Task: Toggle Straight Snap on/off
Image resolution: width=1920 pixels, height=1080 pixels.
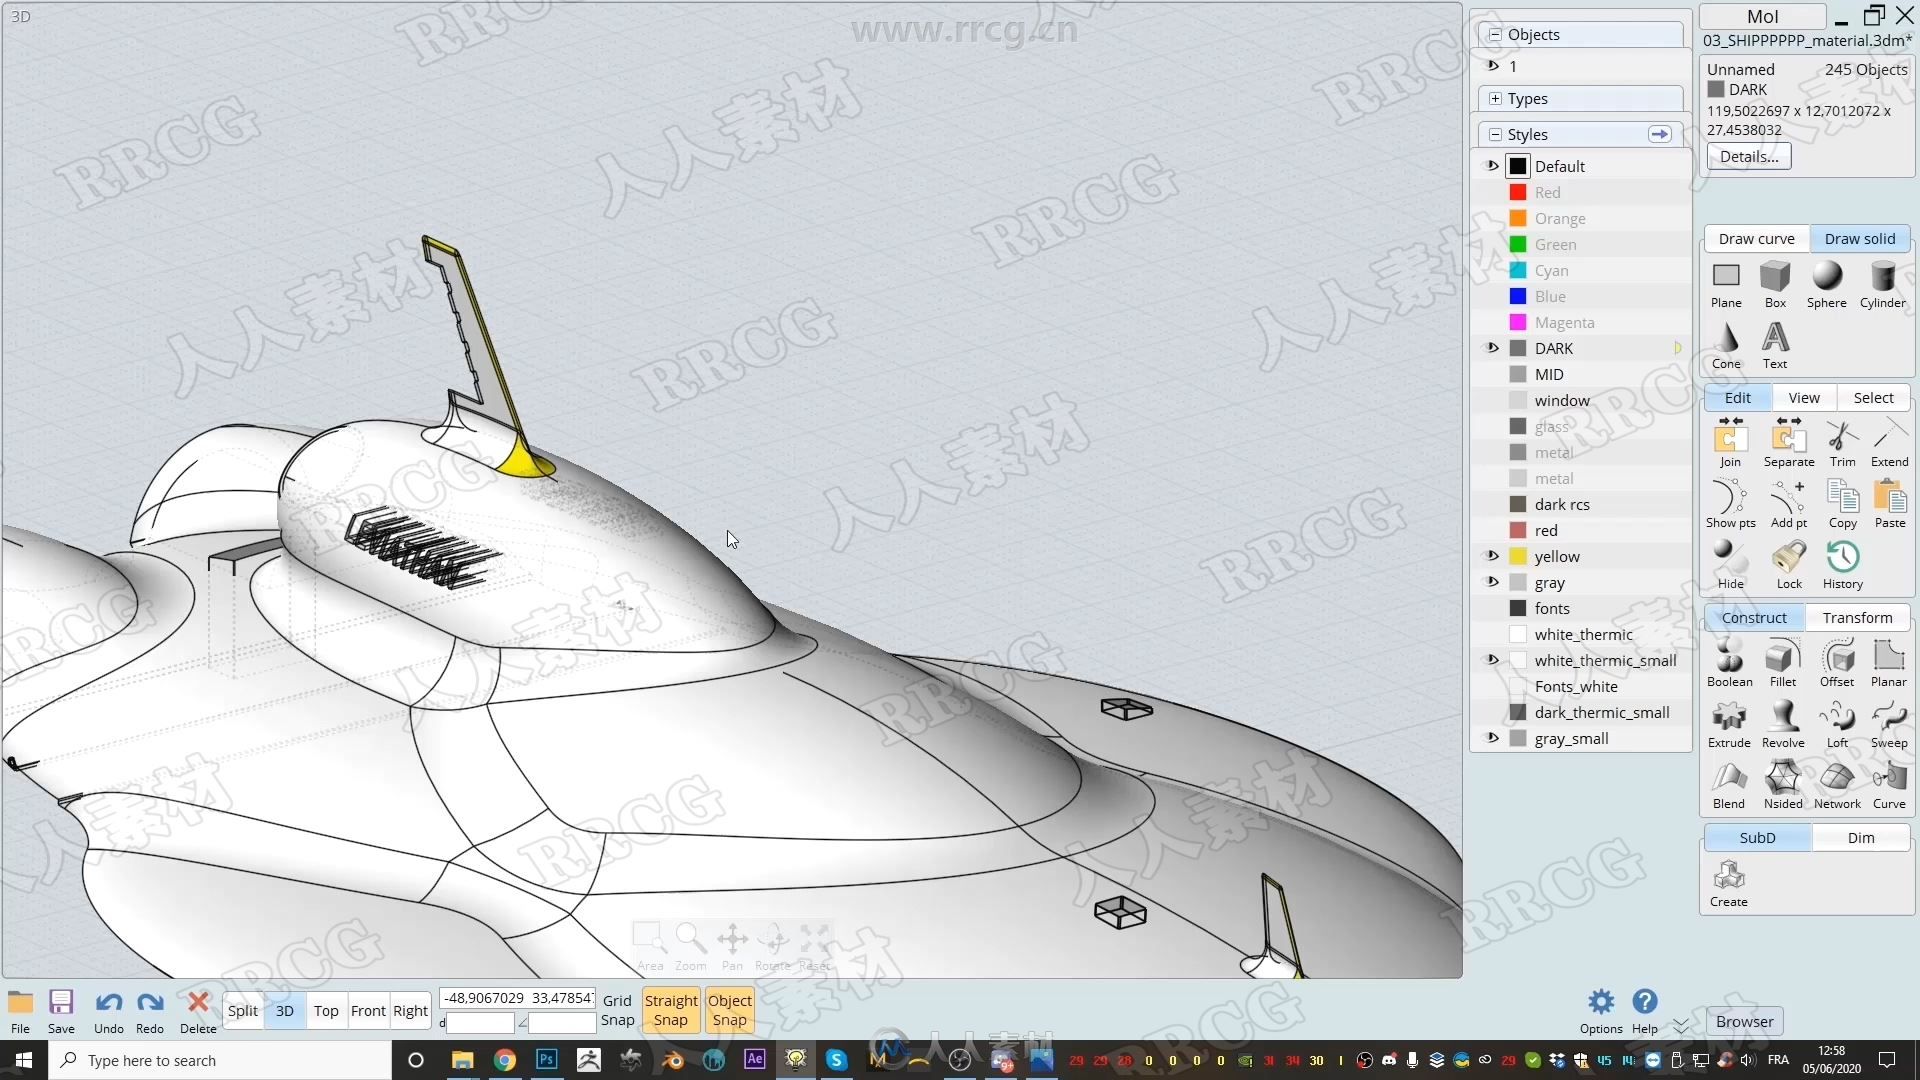Action: [x=671, y=1009]
